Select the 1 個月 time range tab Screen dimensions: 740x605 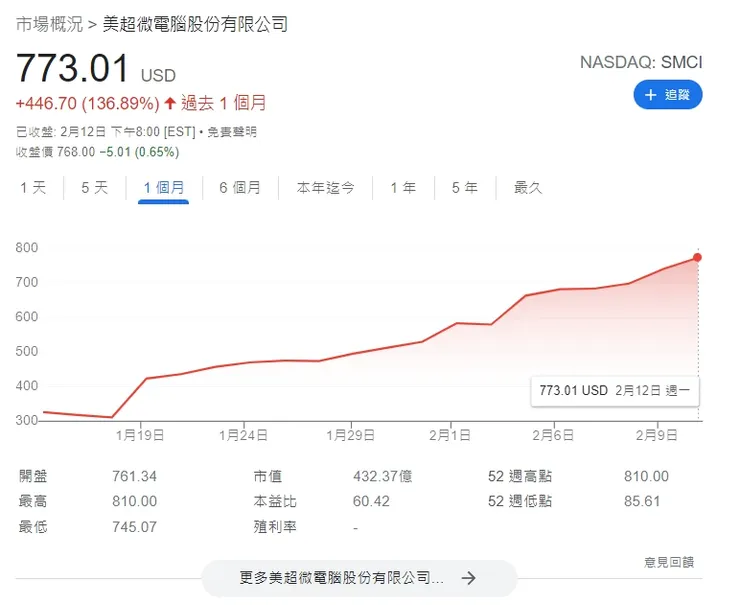pos(163,188)
